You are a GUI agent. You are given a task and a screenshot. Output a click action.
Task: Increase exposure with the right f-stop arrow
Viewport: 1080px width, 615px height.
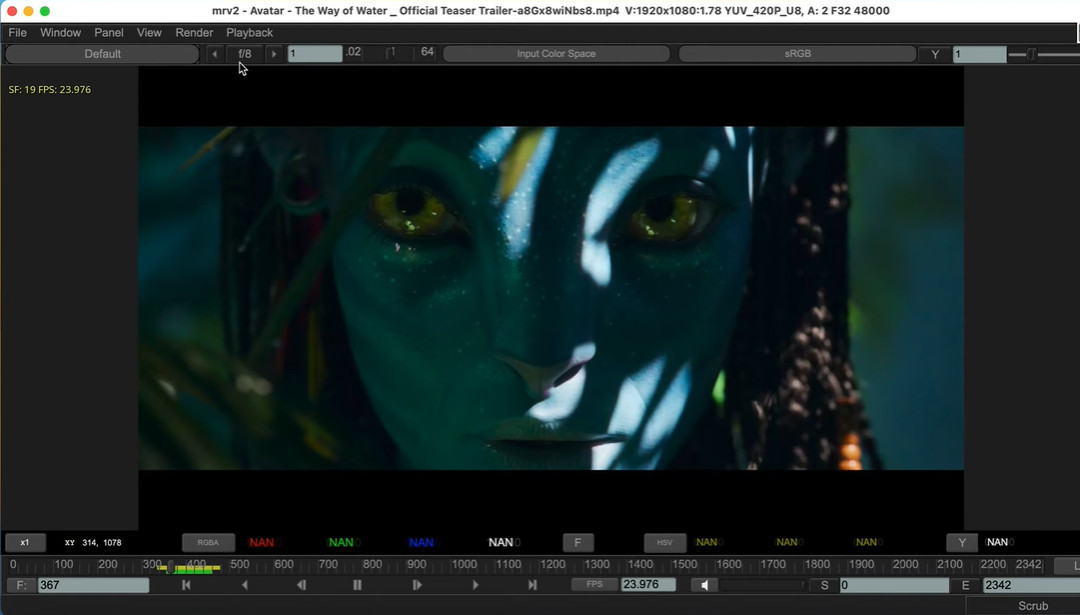point(273,54)
